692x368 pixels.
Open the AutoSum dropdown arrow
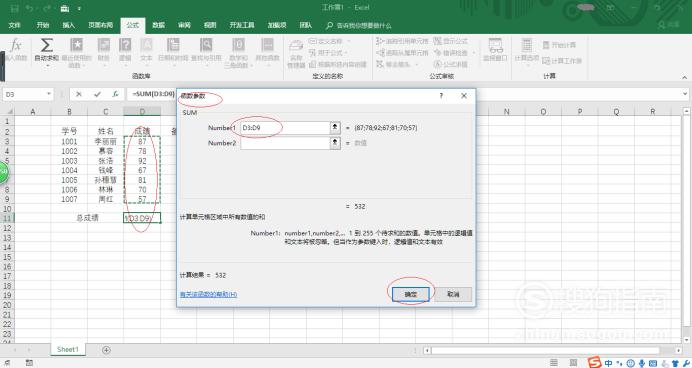pos(47,66)
